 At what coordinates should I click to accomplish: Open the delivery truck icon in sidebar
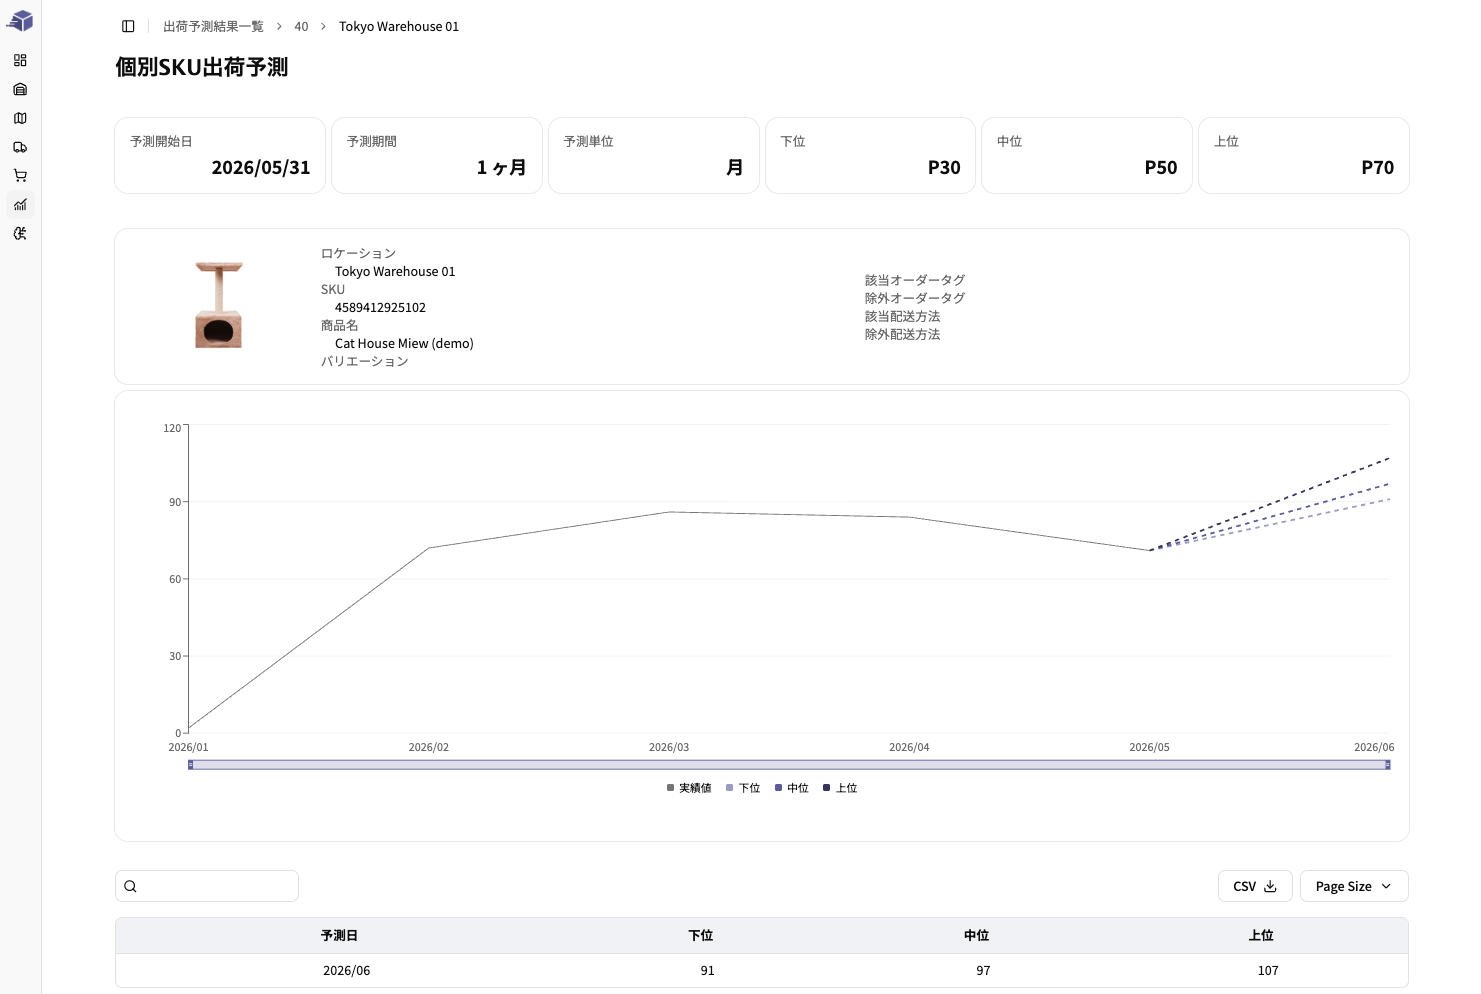tap(20, 147)
